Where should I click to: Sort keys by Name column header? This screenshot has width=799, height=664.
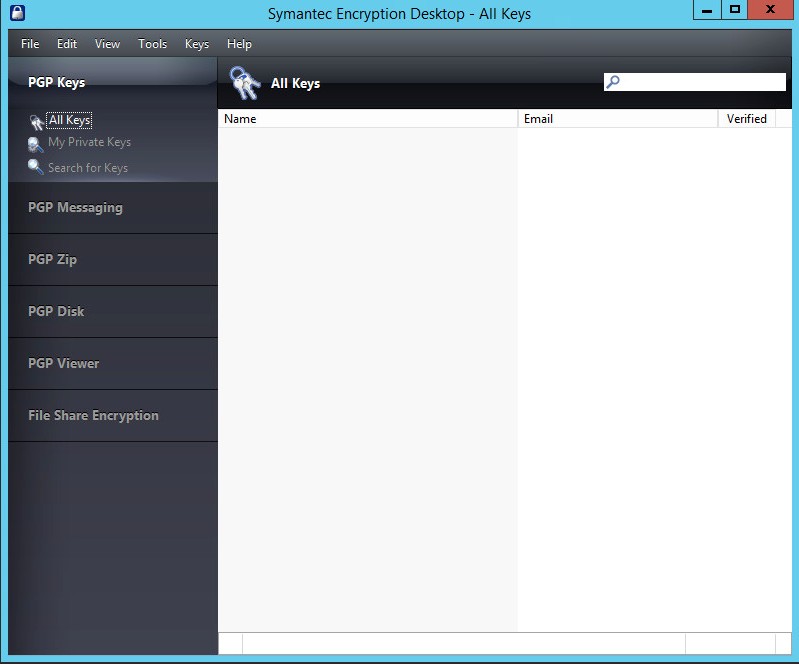(x=367, y=119)
